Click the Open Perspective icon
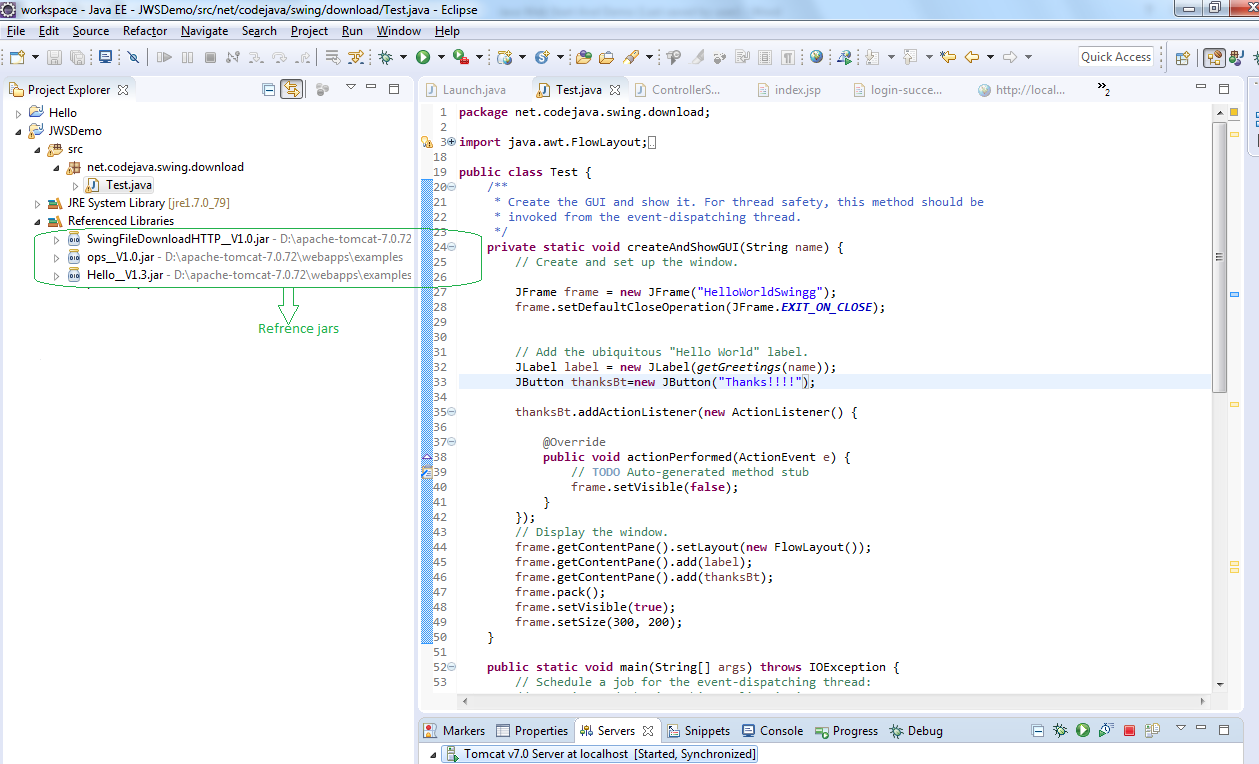The height and width of the screenshot is (764, 1259). click(x=1182, y=57)
